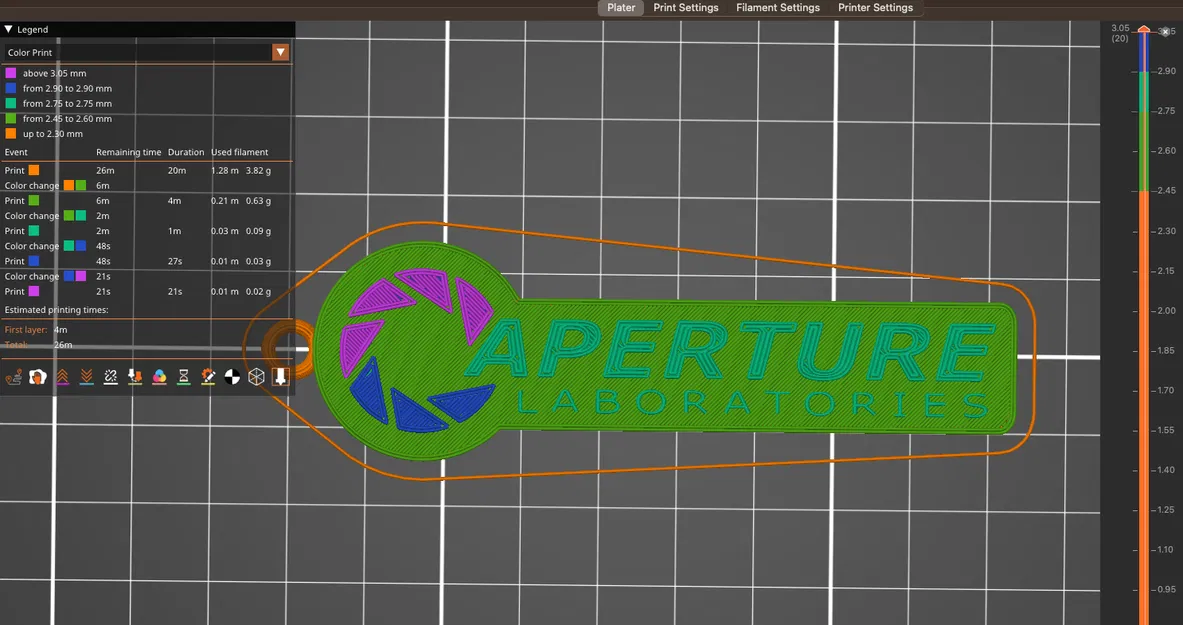Delete color change marker at 3.05 height
Viewport: 1183px width, 625px height.
[1166, 32]
